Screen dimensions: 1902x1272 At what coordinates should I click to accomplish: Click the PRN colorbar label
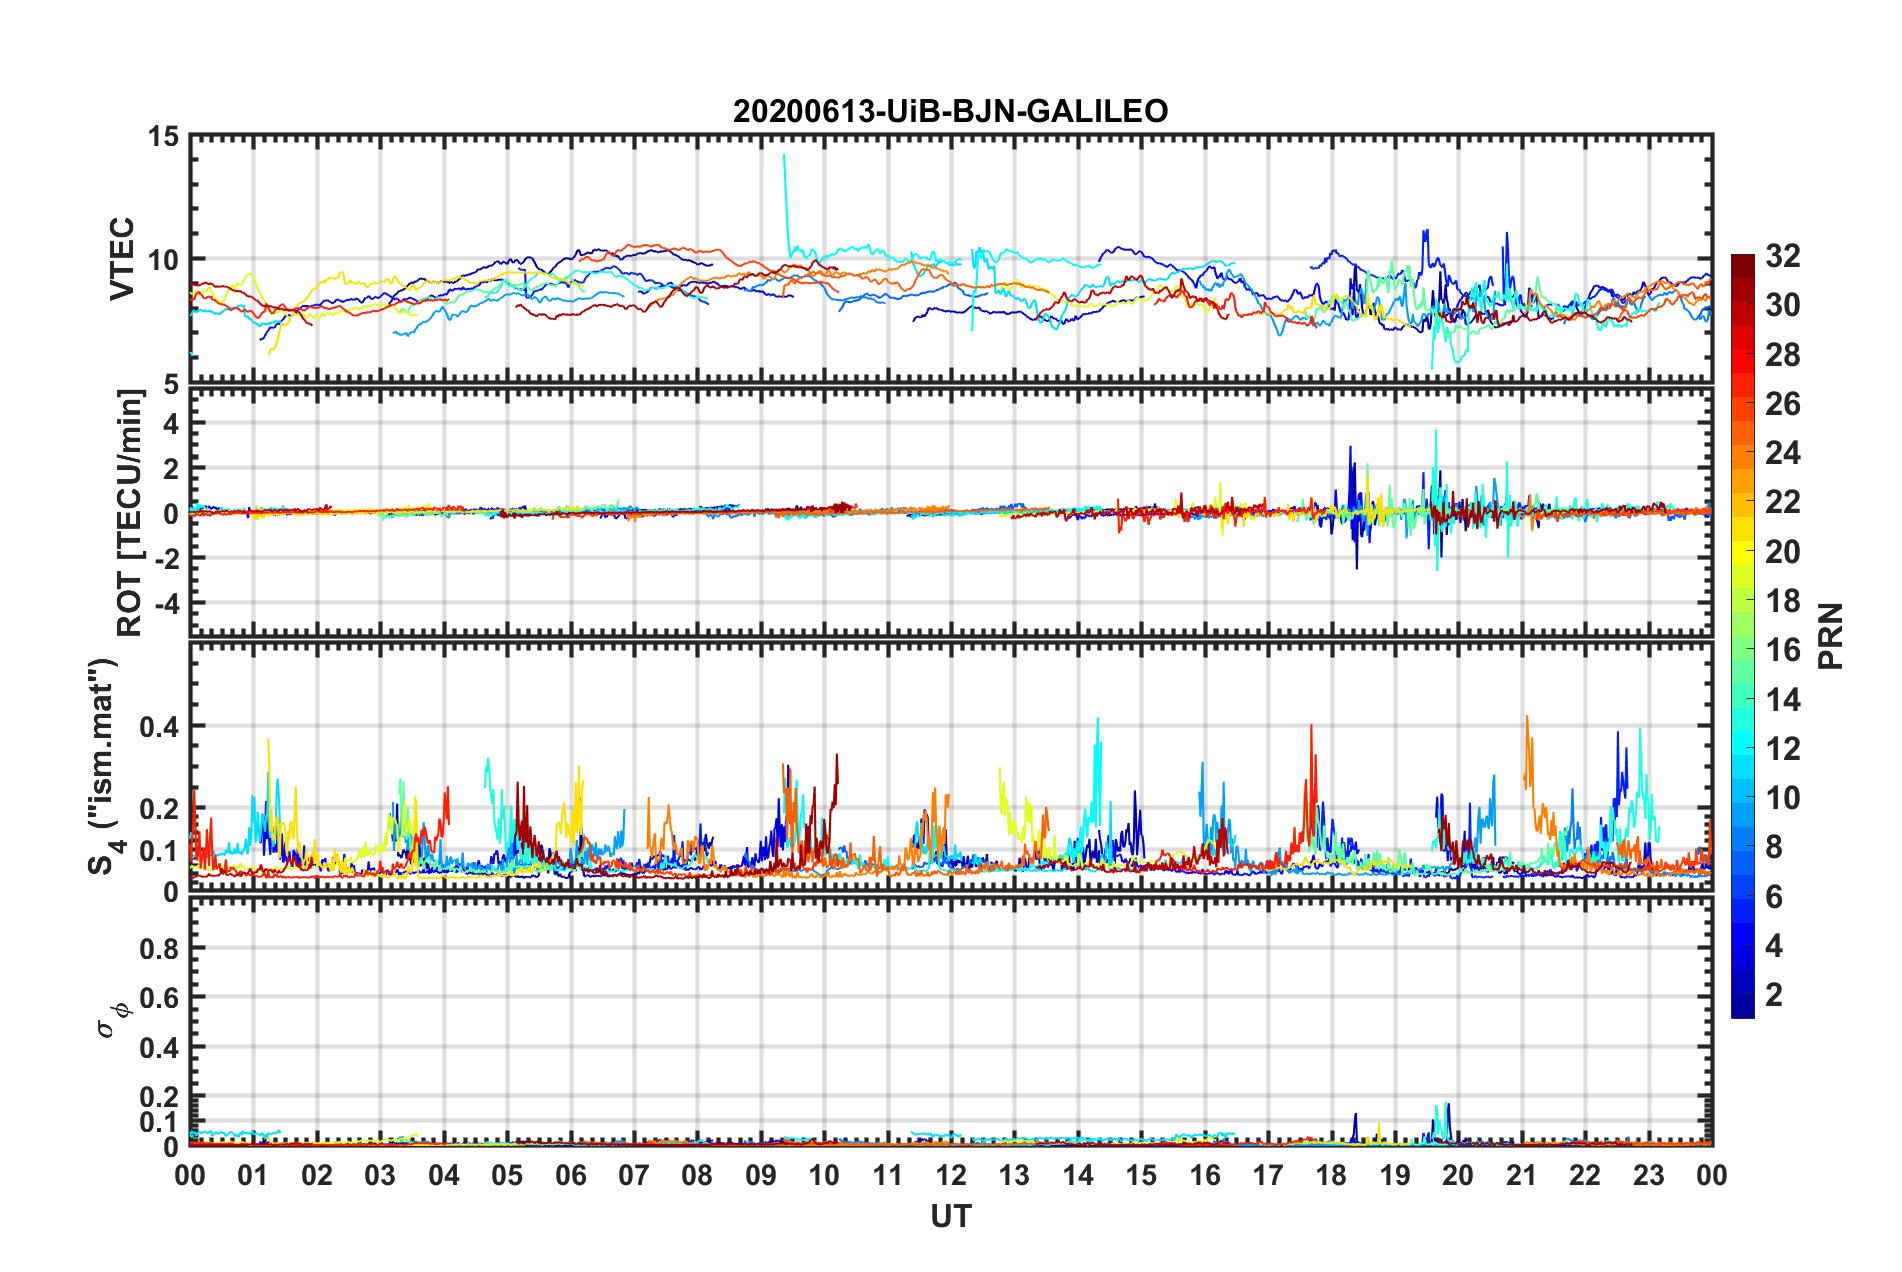[1831, 636]
